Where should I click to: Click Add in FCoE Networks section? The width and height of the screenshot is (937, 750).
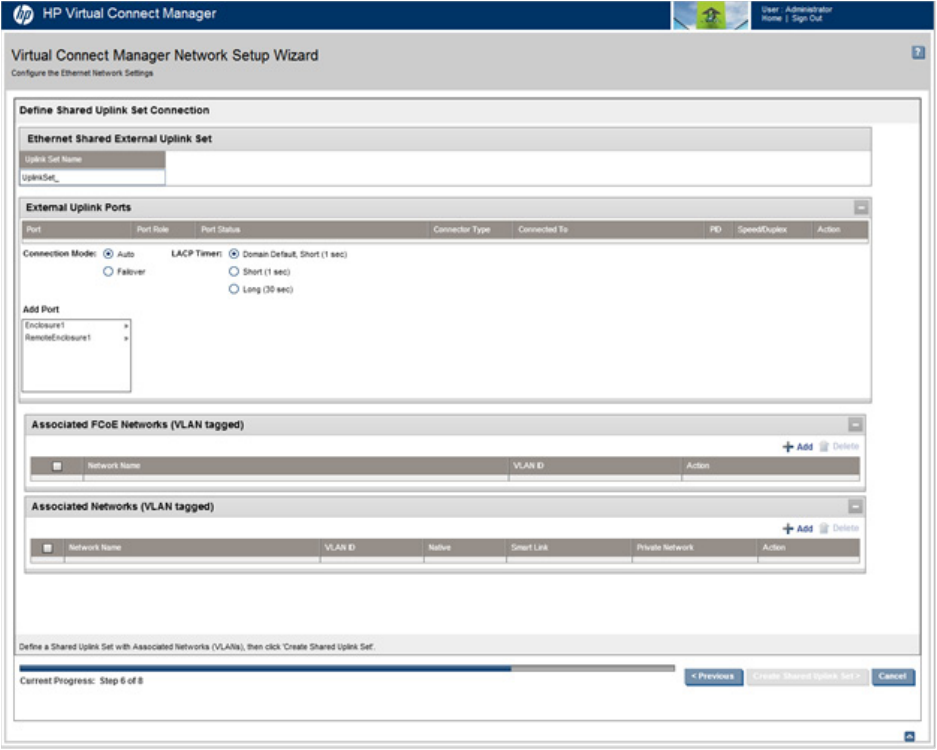[798, 447]
